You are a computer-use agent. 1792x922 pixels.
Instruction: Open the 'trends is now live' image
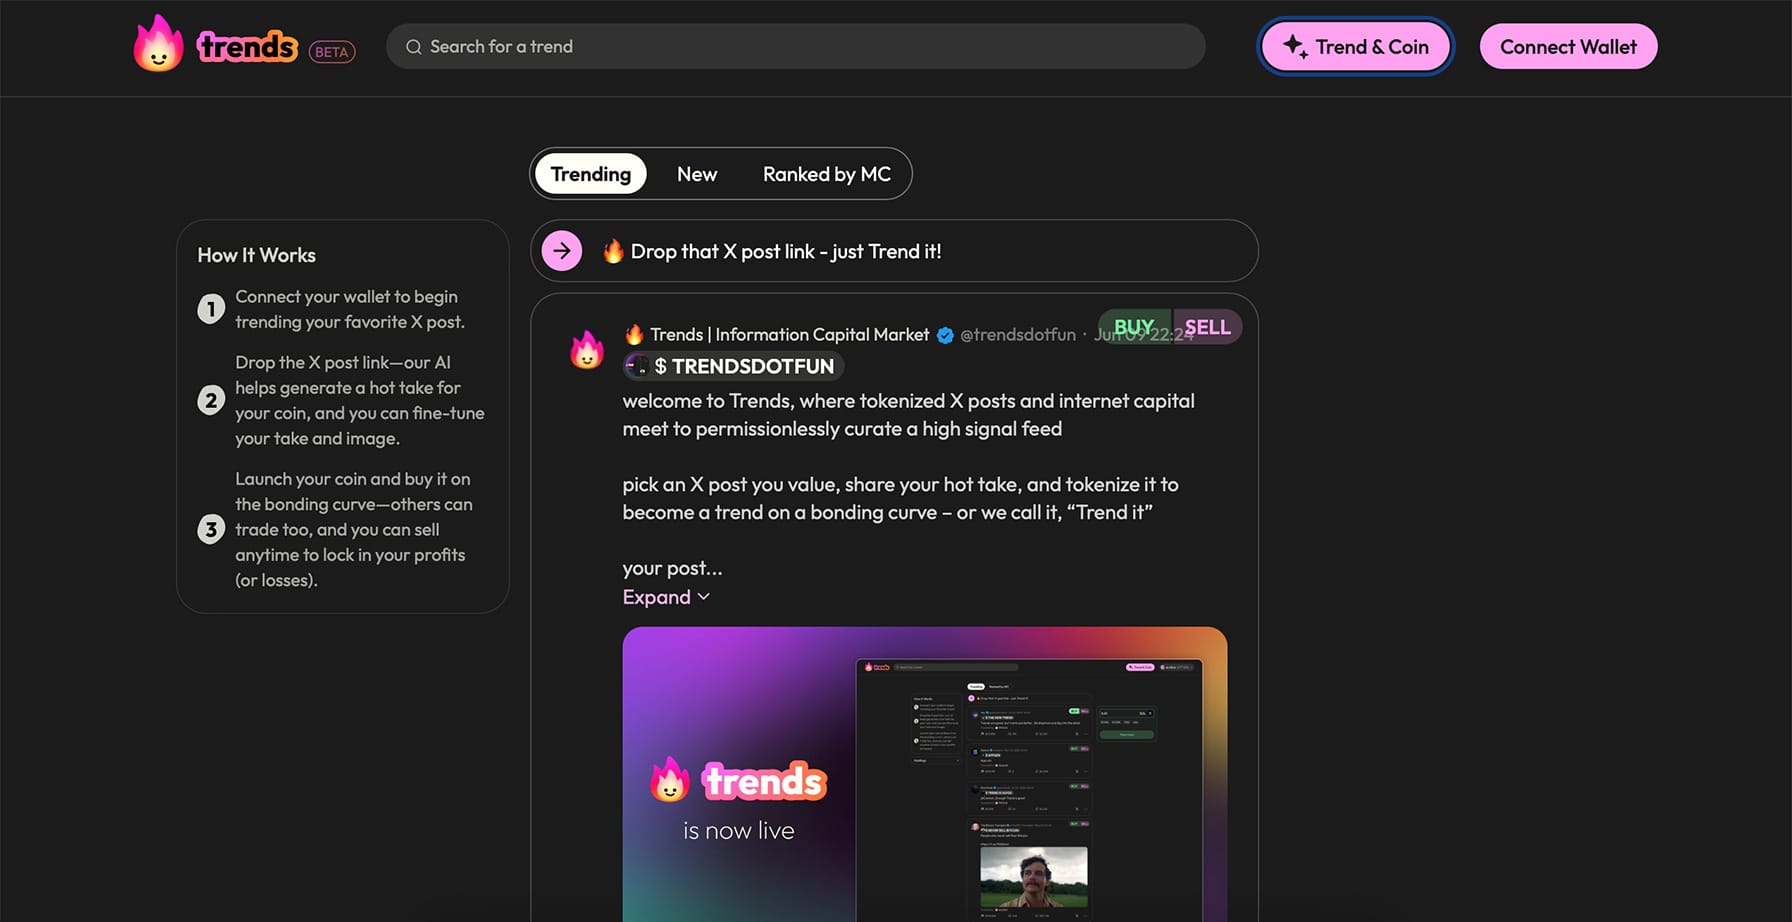924,774
